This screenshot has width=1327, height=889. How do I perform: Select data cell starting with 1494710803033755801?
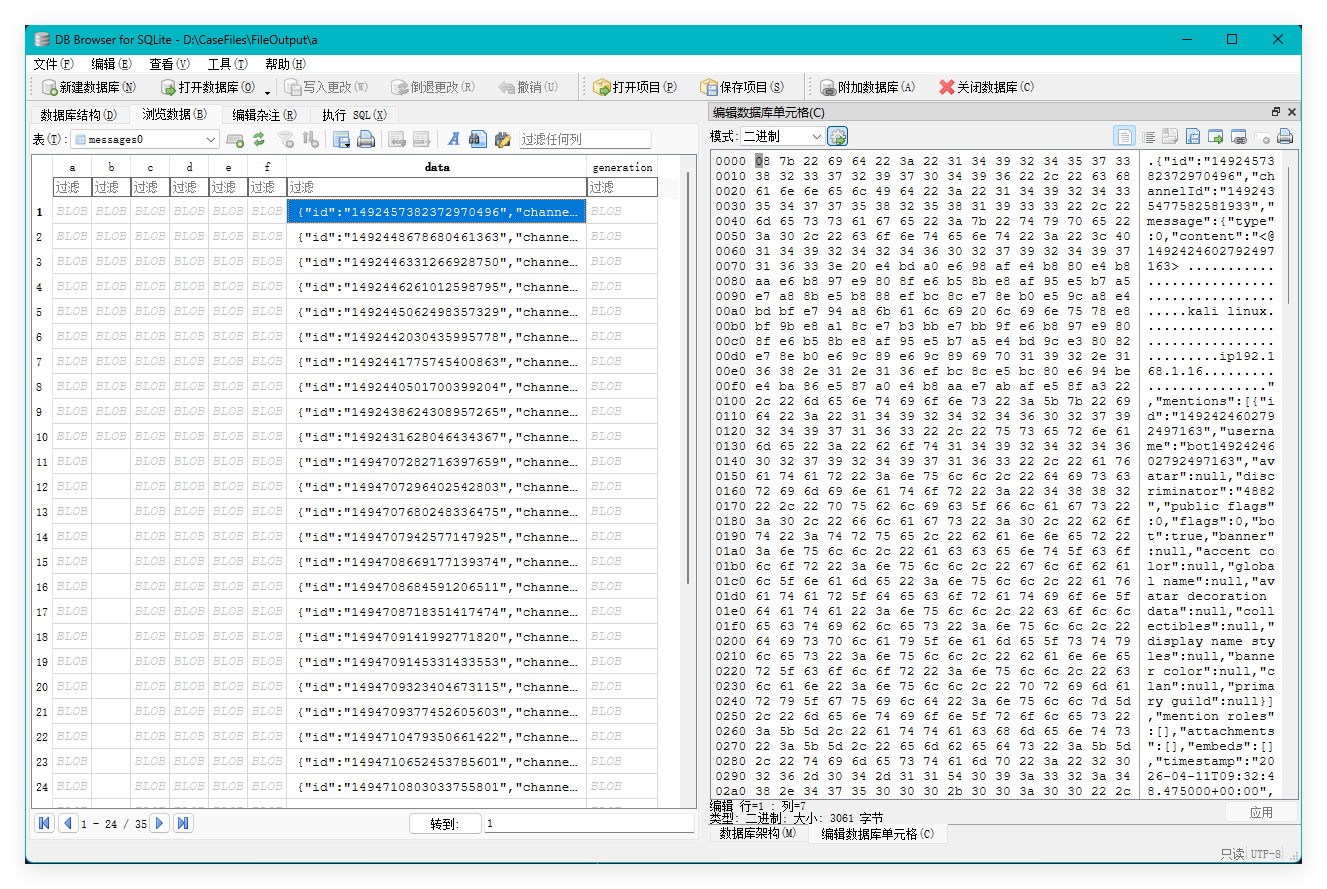point(436,787)
